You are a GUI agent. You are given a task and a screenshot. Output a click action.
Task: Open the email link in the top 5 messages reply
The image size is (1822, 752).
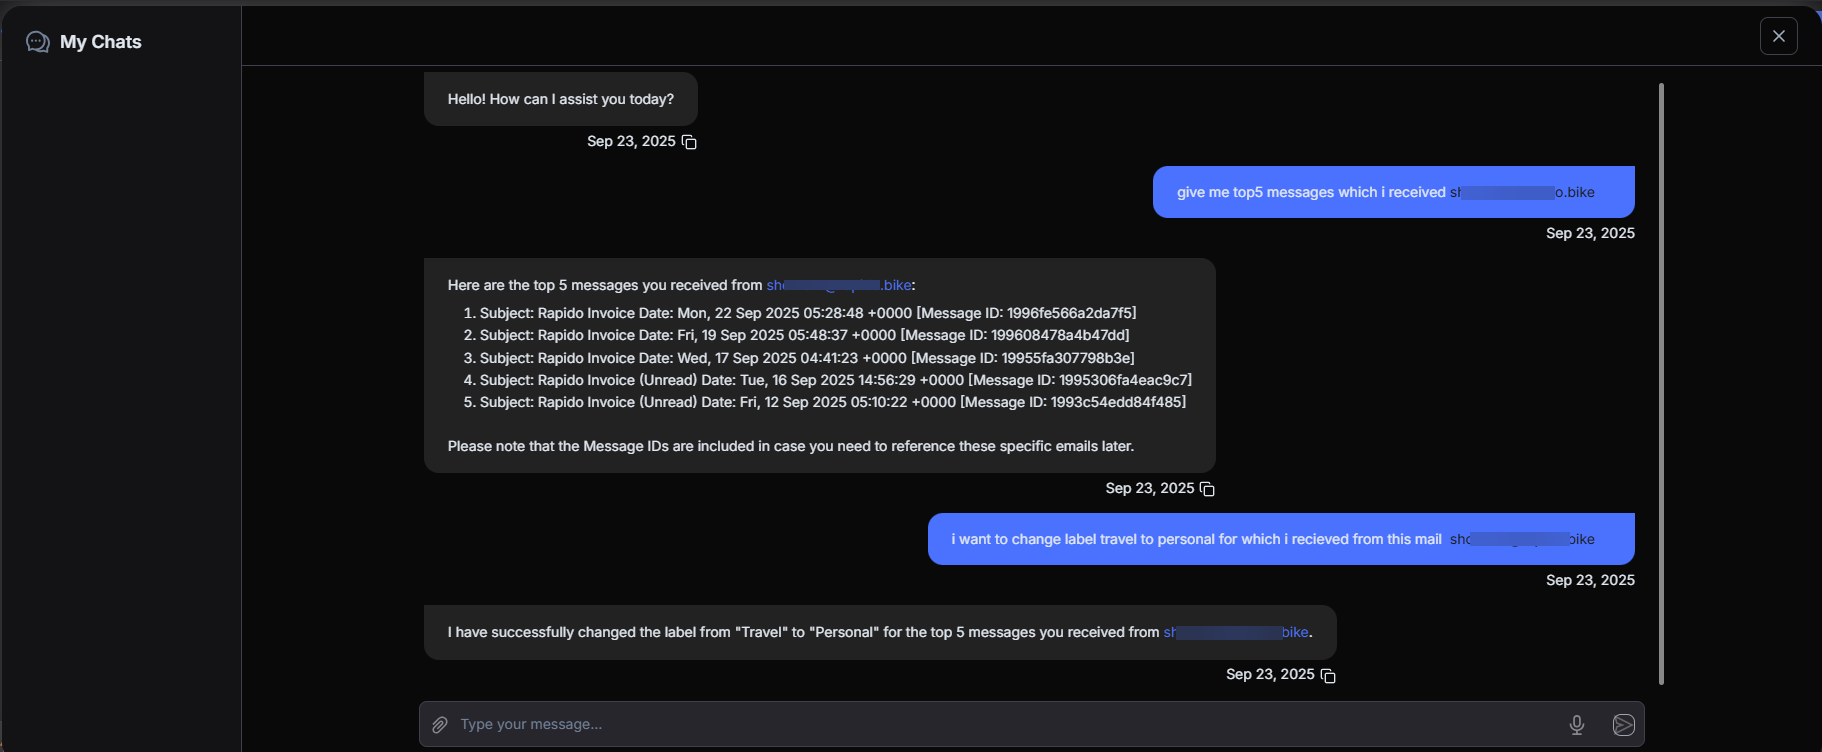pos(839,286)
